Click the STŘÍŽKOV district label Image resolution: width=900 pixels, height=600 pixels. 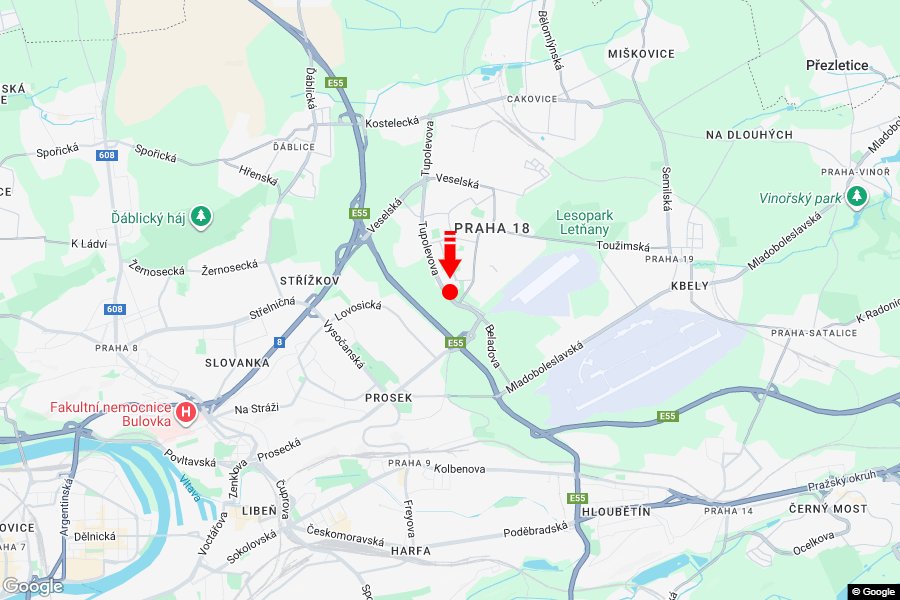coord(309,281)
